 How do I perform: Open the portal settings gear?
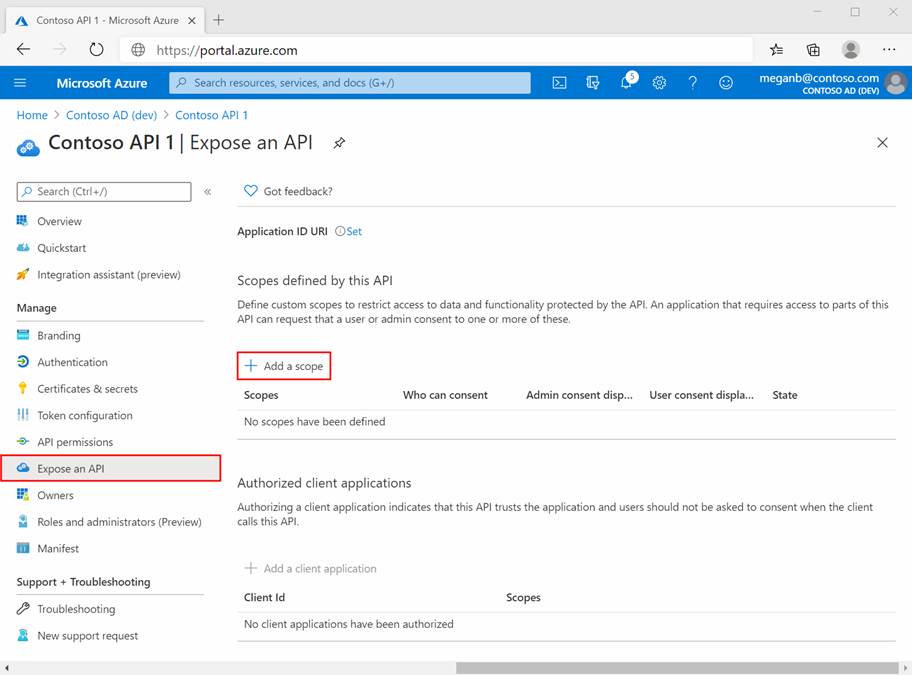(659, 83)
